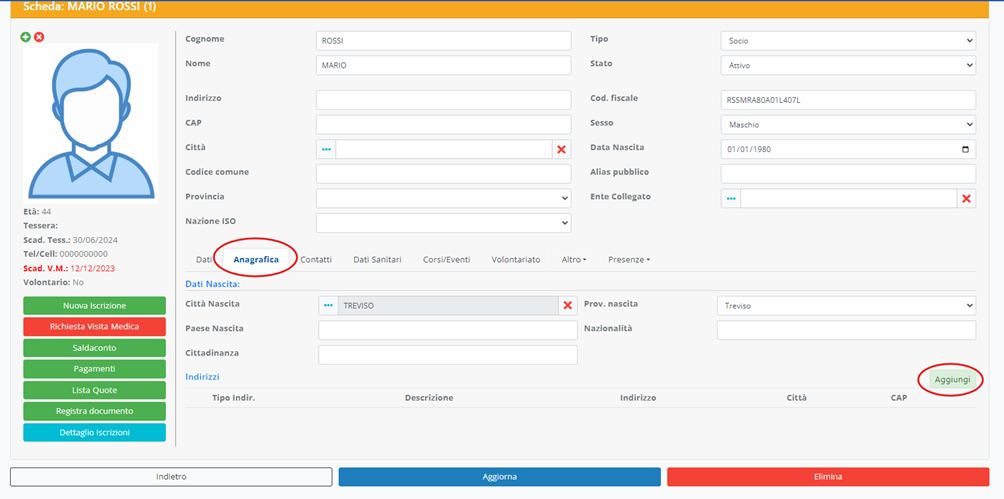Expand the Stato dropdown showing Attivo
This screenshot has width=1004, height=499.
point(847,65)
